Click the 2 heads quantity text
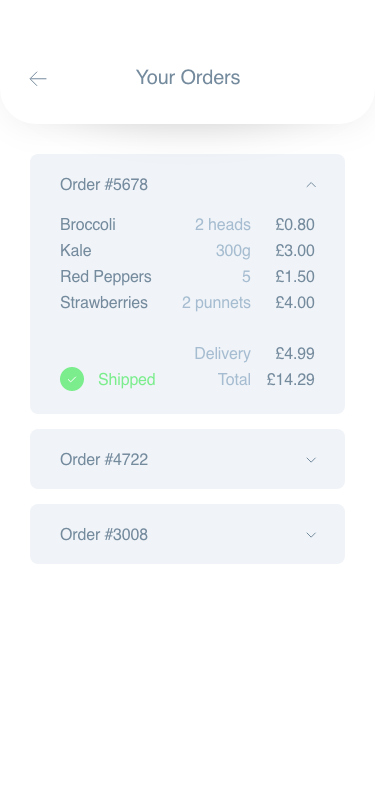375x812 pixels. click(223, 225)
